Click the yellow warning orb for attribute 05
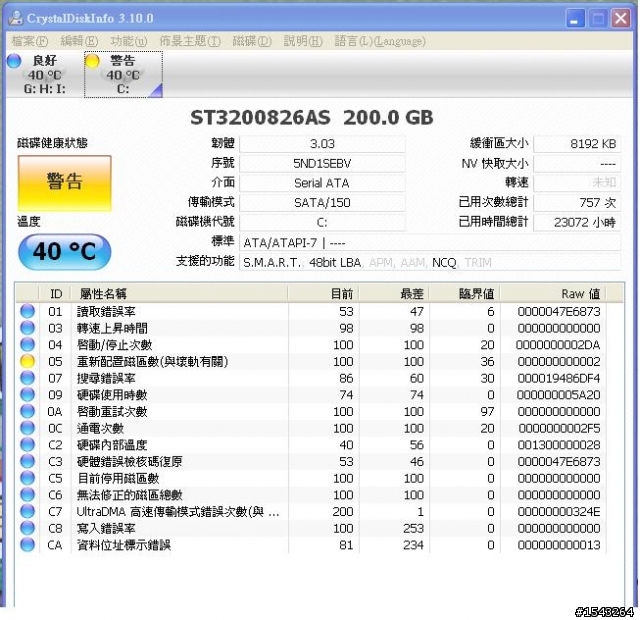This screenshot has height=620, width=640. coord(27,362)
